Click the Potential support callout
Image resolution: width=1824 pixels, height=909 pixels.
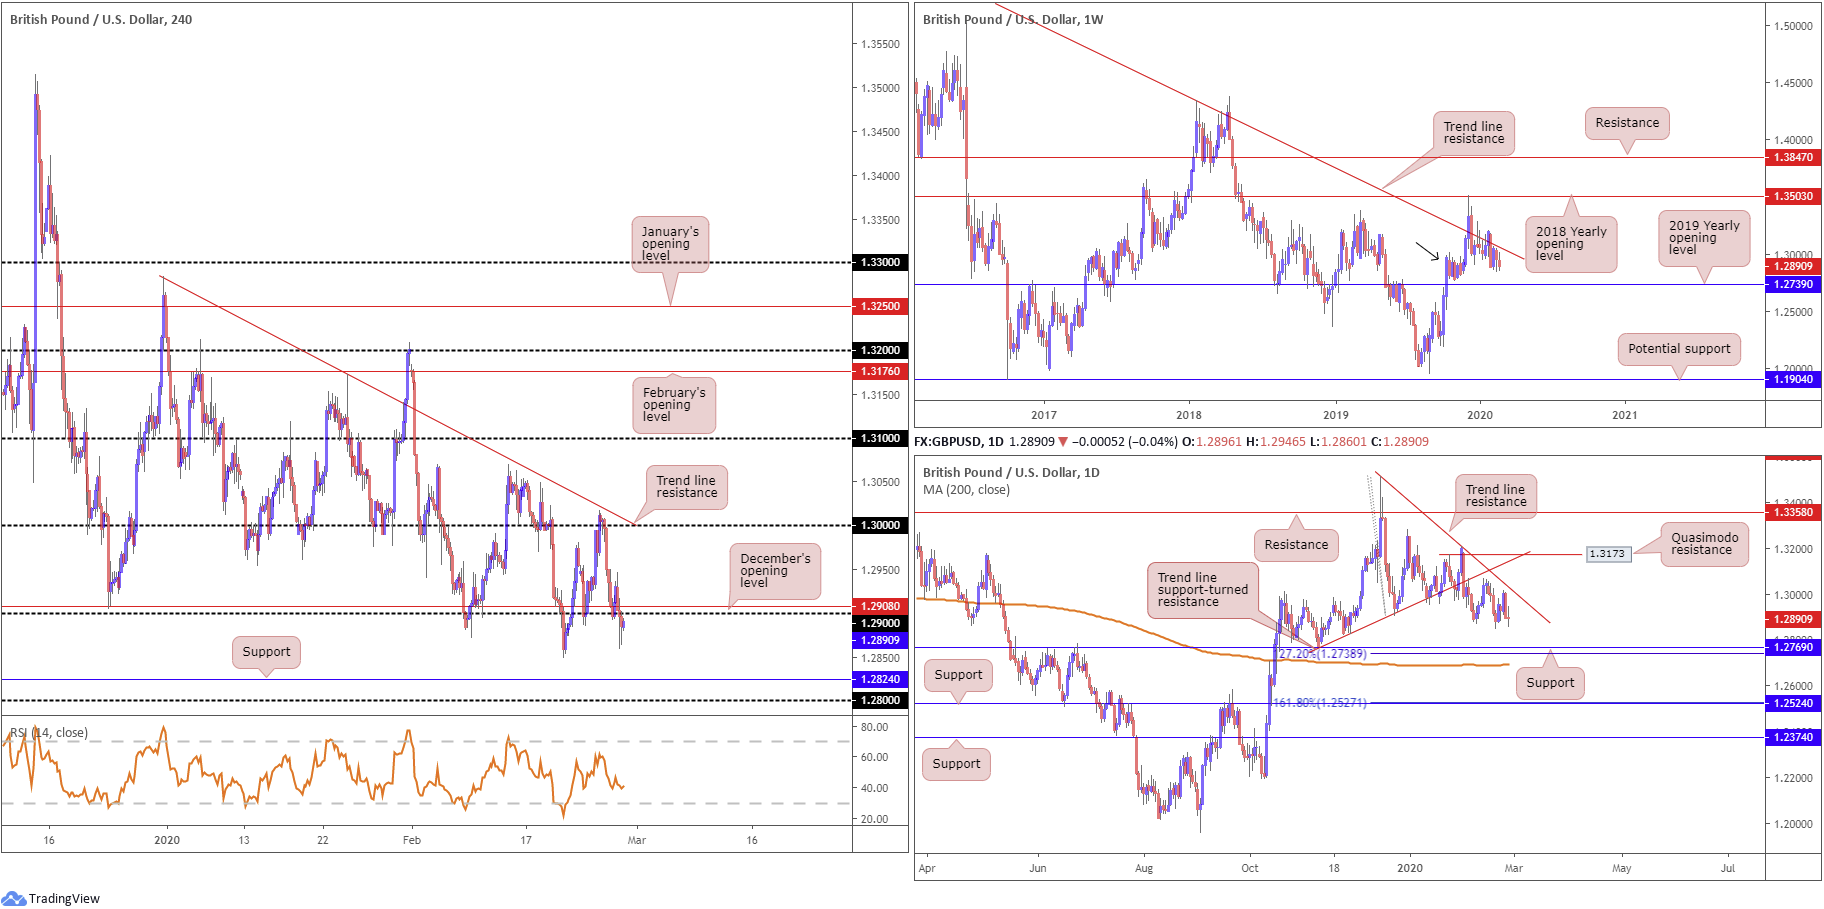(1678, 349)
